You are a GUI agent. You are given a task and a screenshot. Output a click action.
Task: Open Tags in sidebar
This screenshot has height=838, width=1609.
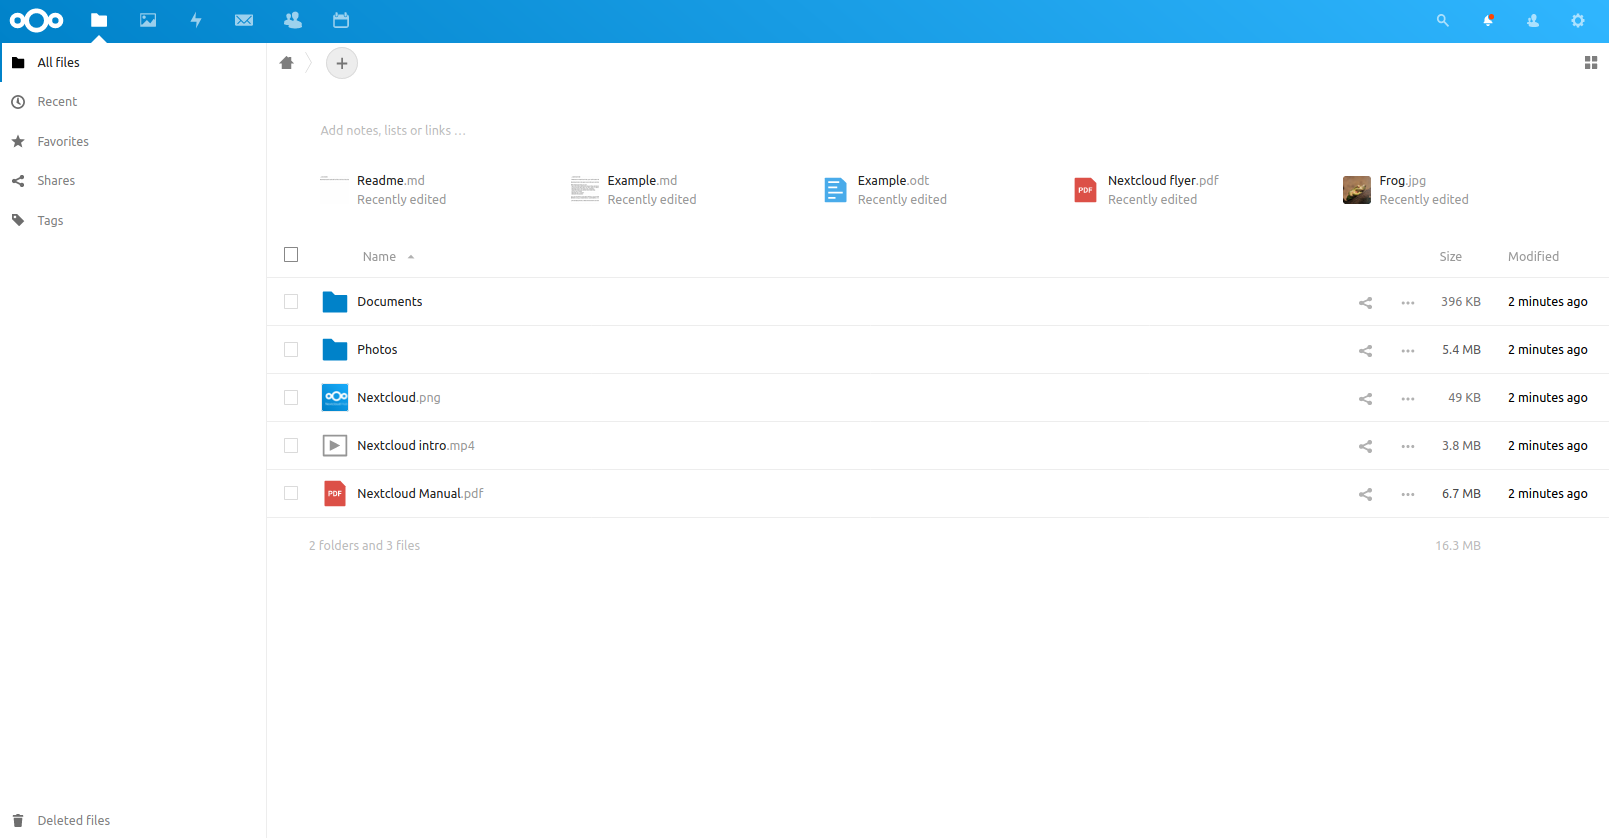[x=133, y=221]
